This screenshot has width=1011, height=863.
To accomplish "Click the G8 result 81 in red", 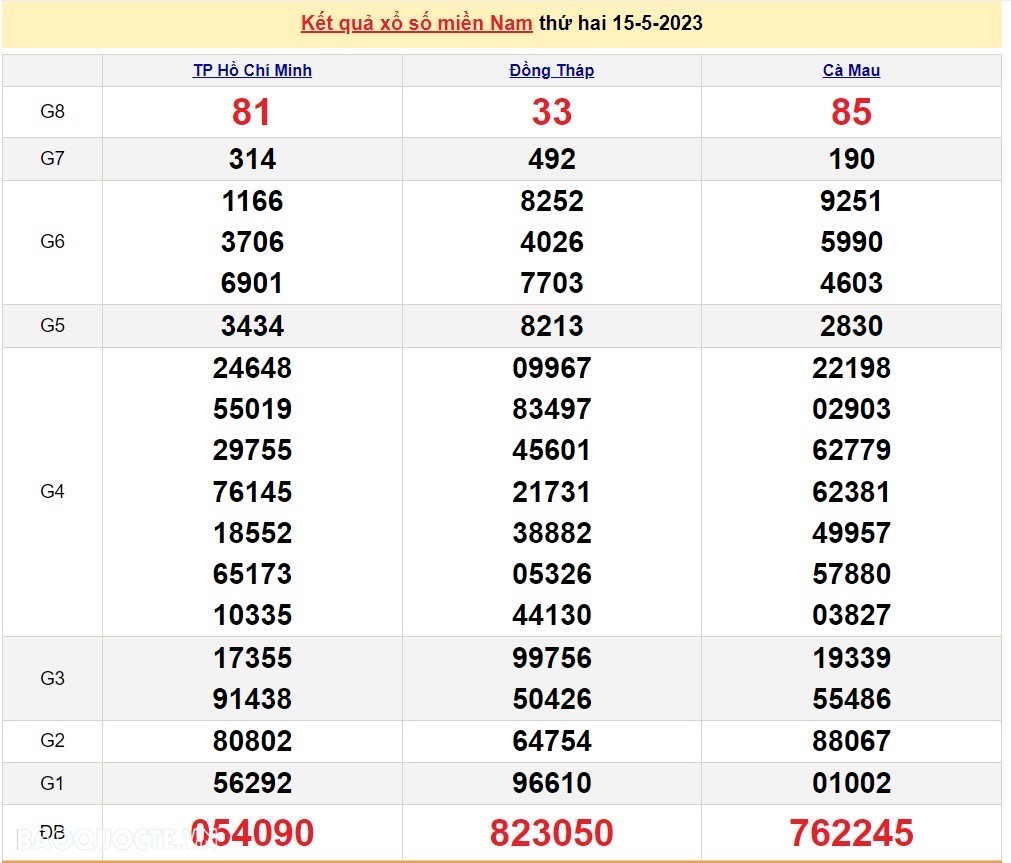I will click(x=252, y=112).
